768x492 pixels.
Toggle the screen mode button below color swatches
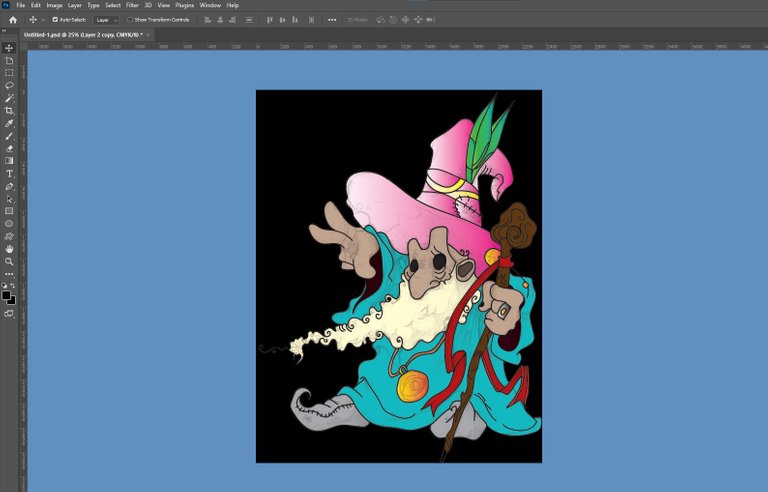pyautogui.click(x=9, y=314)
